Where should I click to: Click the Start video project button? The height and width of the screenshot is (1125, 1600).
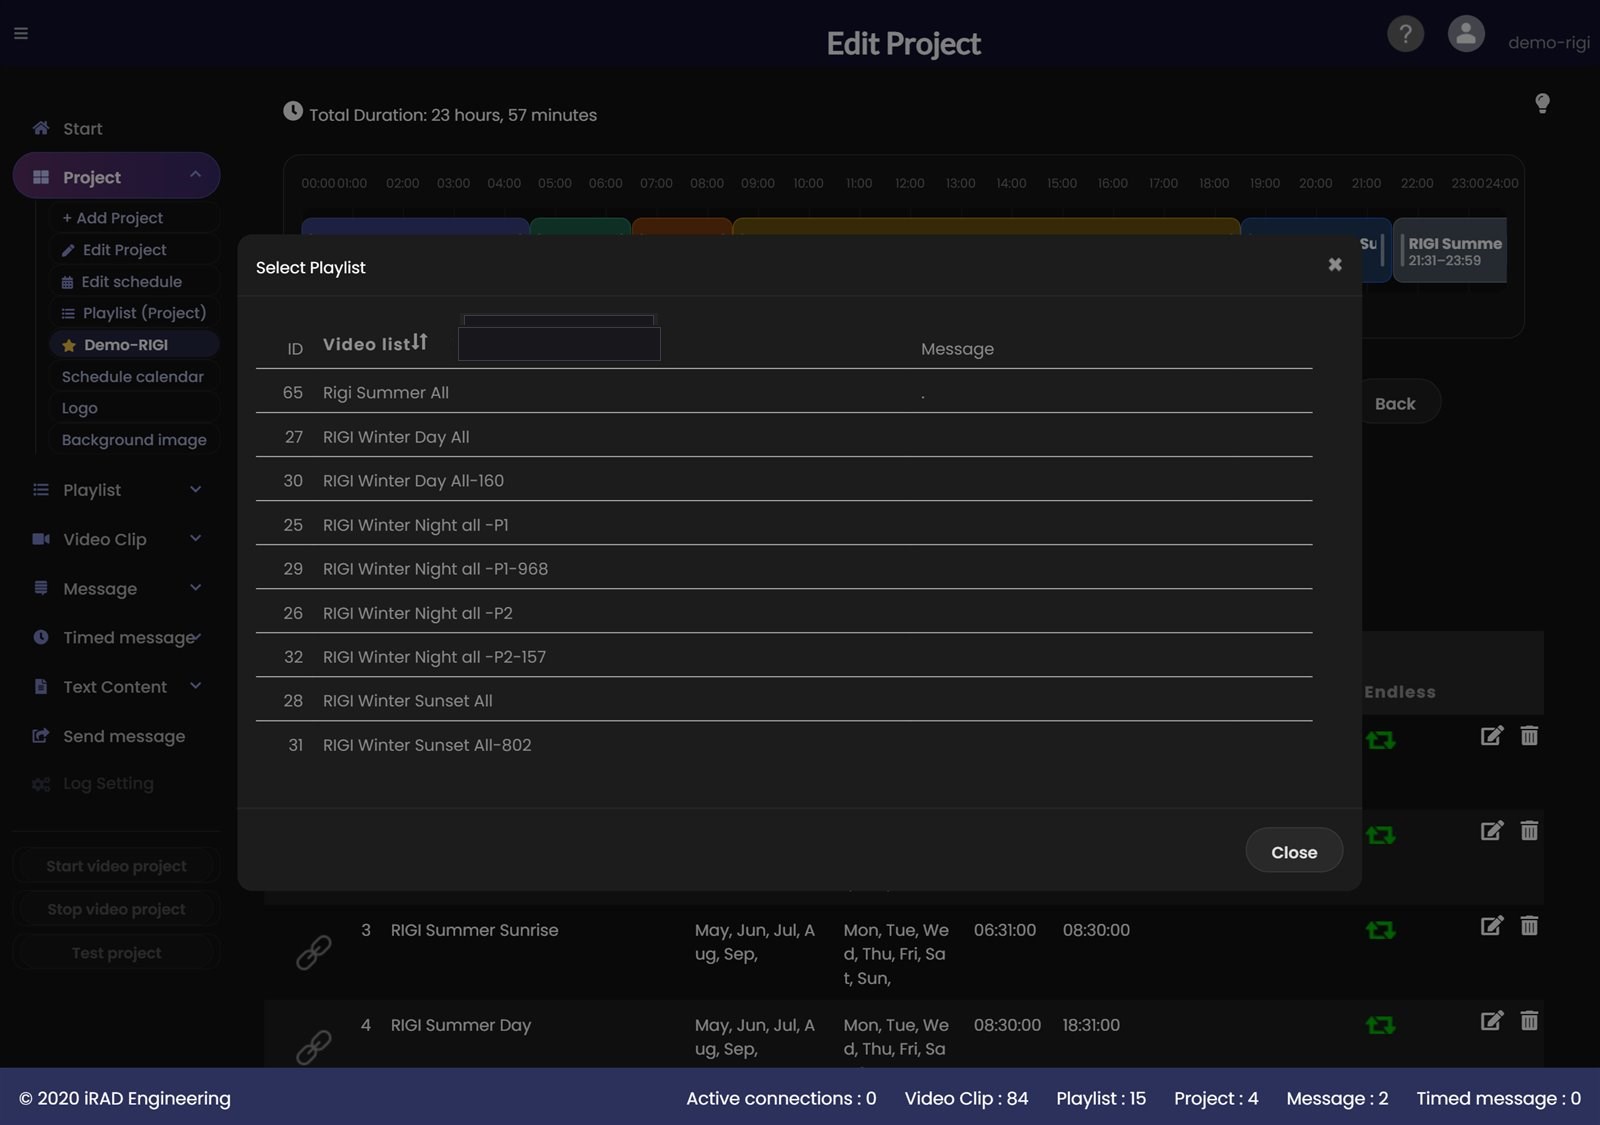tap(116, 866)
